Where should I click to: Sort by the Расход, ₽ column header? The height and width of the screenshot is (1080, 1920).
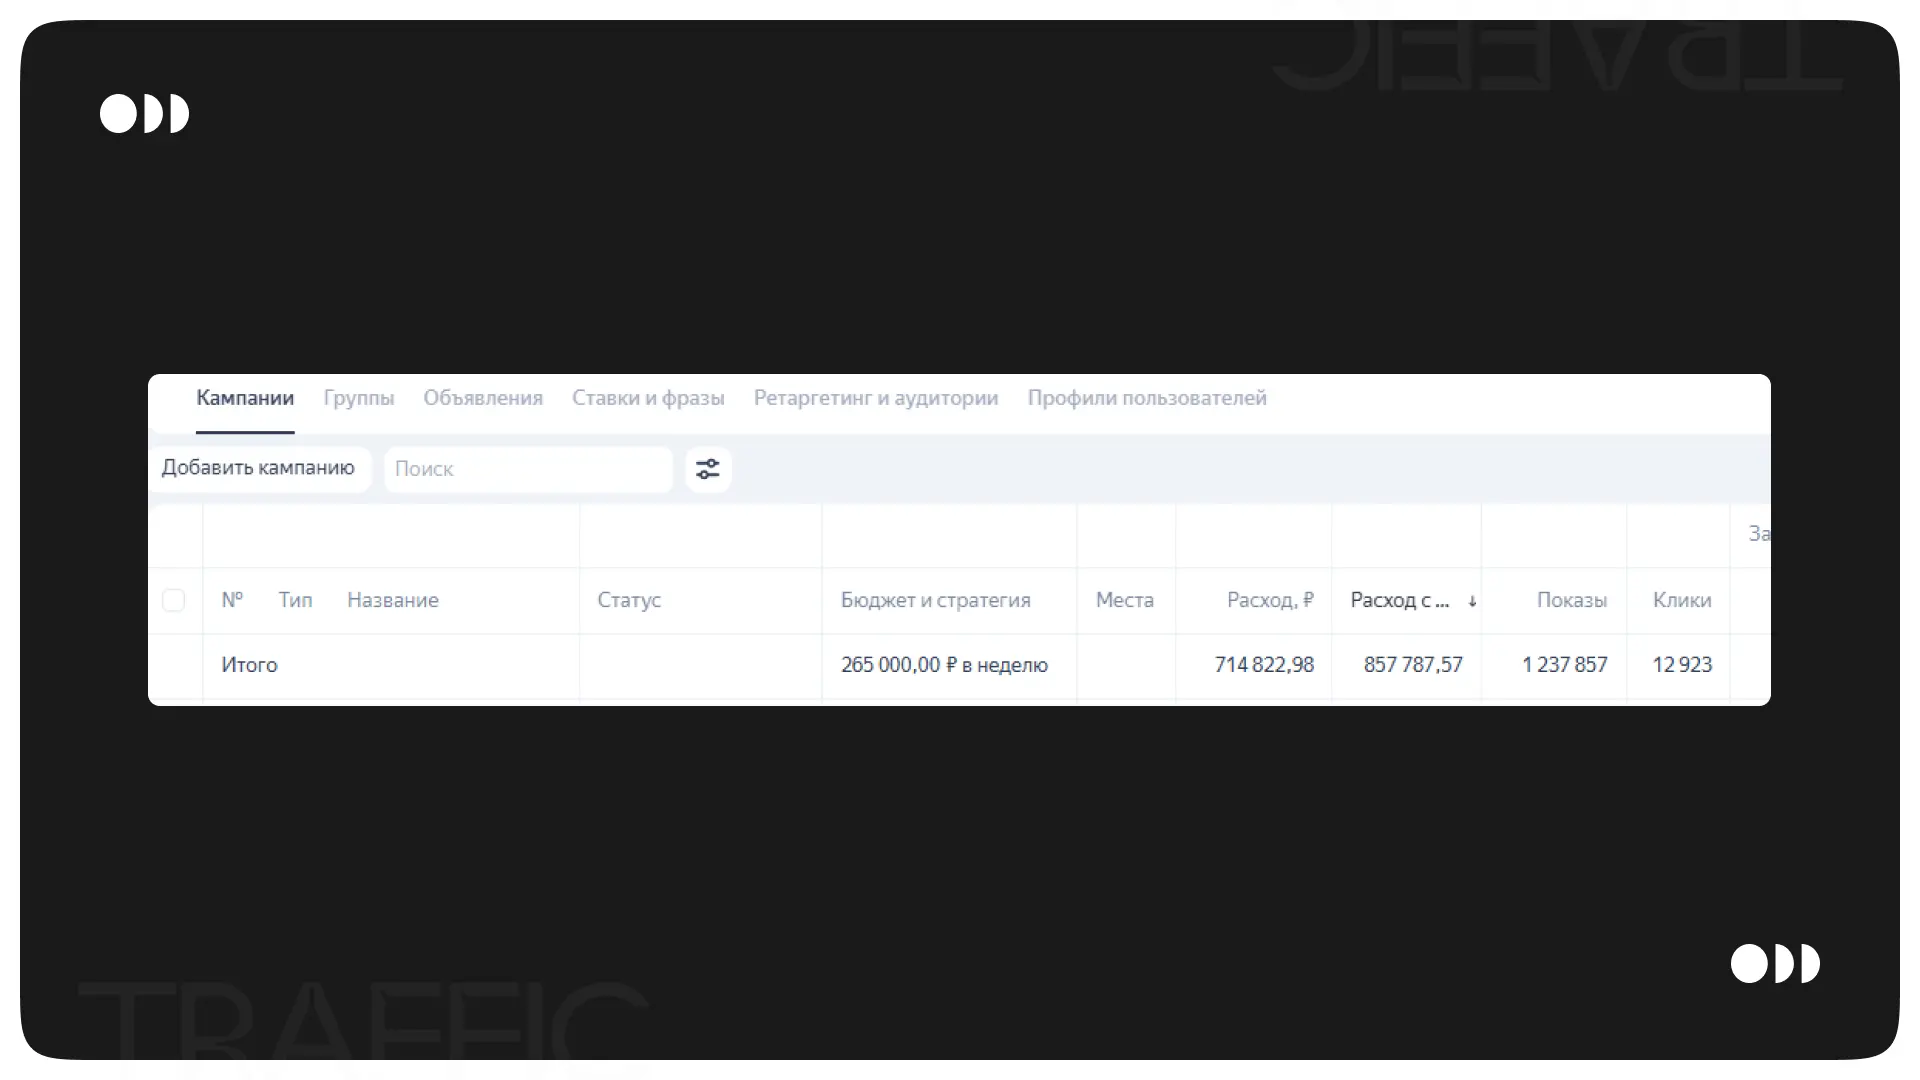[1270, 600]
